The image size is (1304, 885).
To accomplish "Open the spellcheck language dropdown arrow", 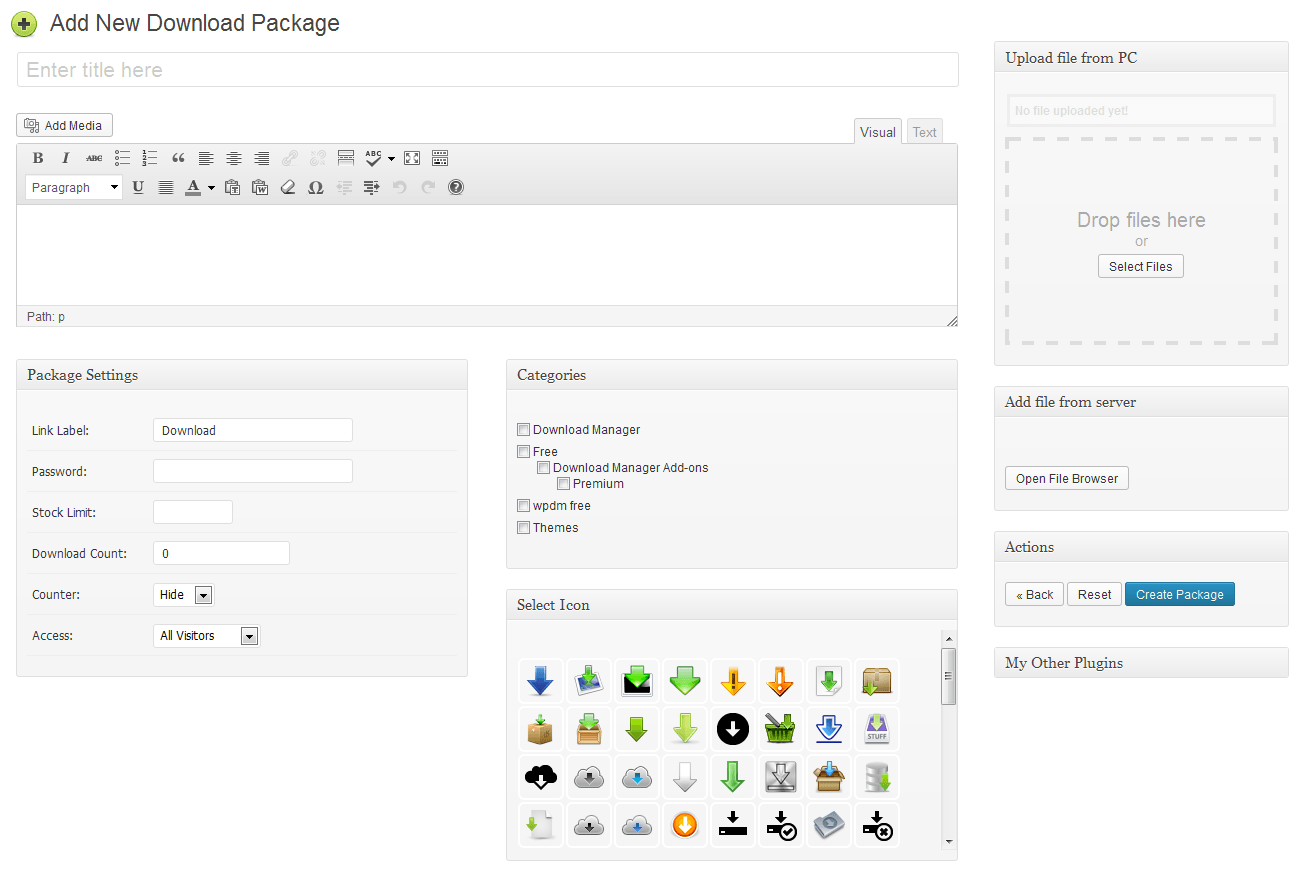I will [x=391, y=158].
